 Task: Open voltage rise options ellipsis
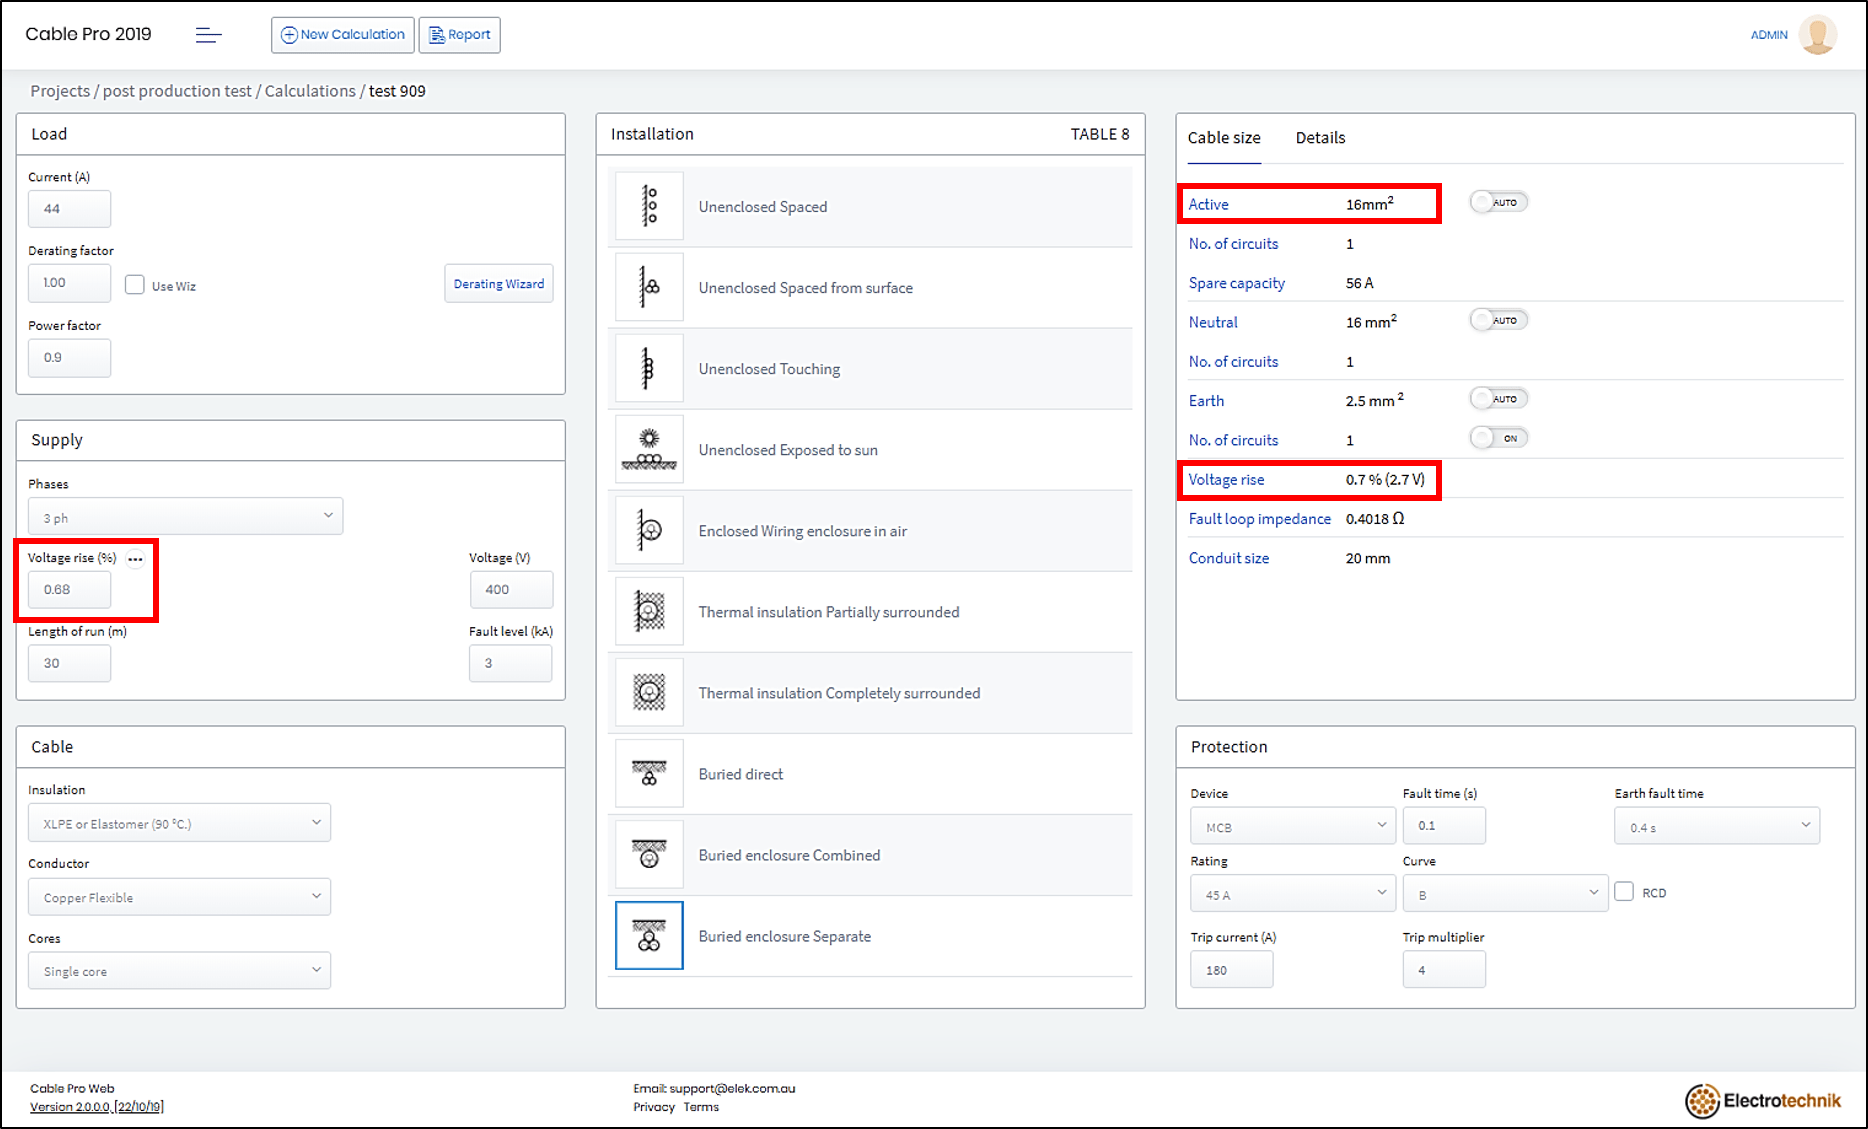(136, 559)
